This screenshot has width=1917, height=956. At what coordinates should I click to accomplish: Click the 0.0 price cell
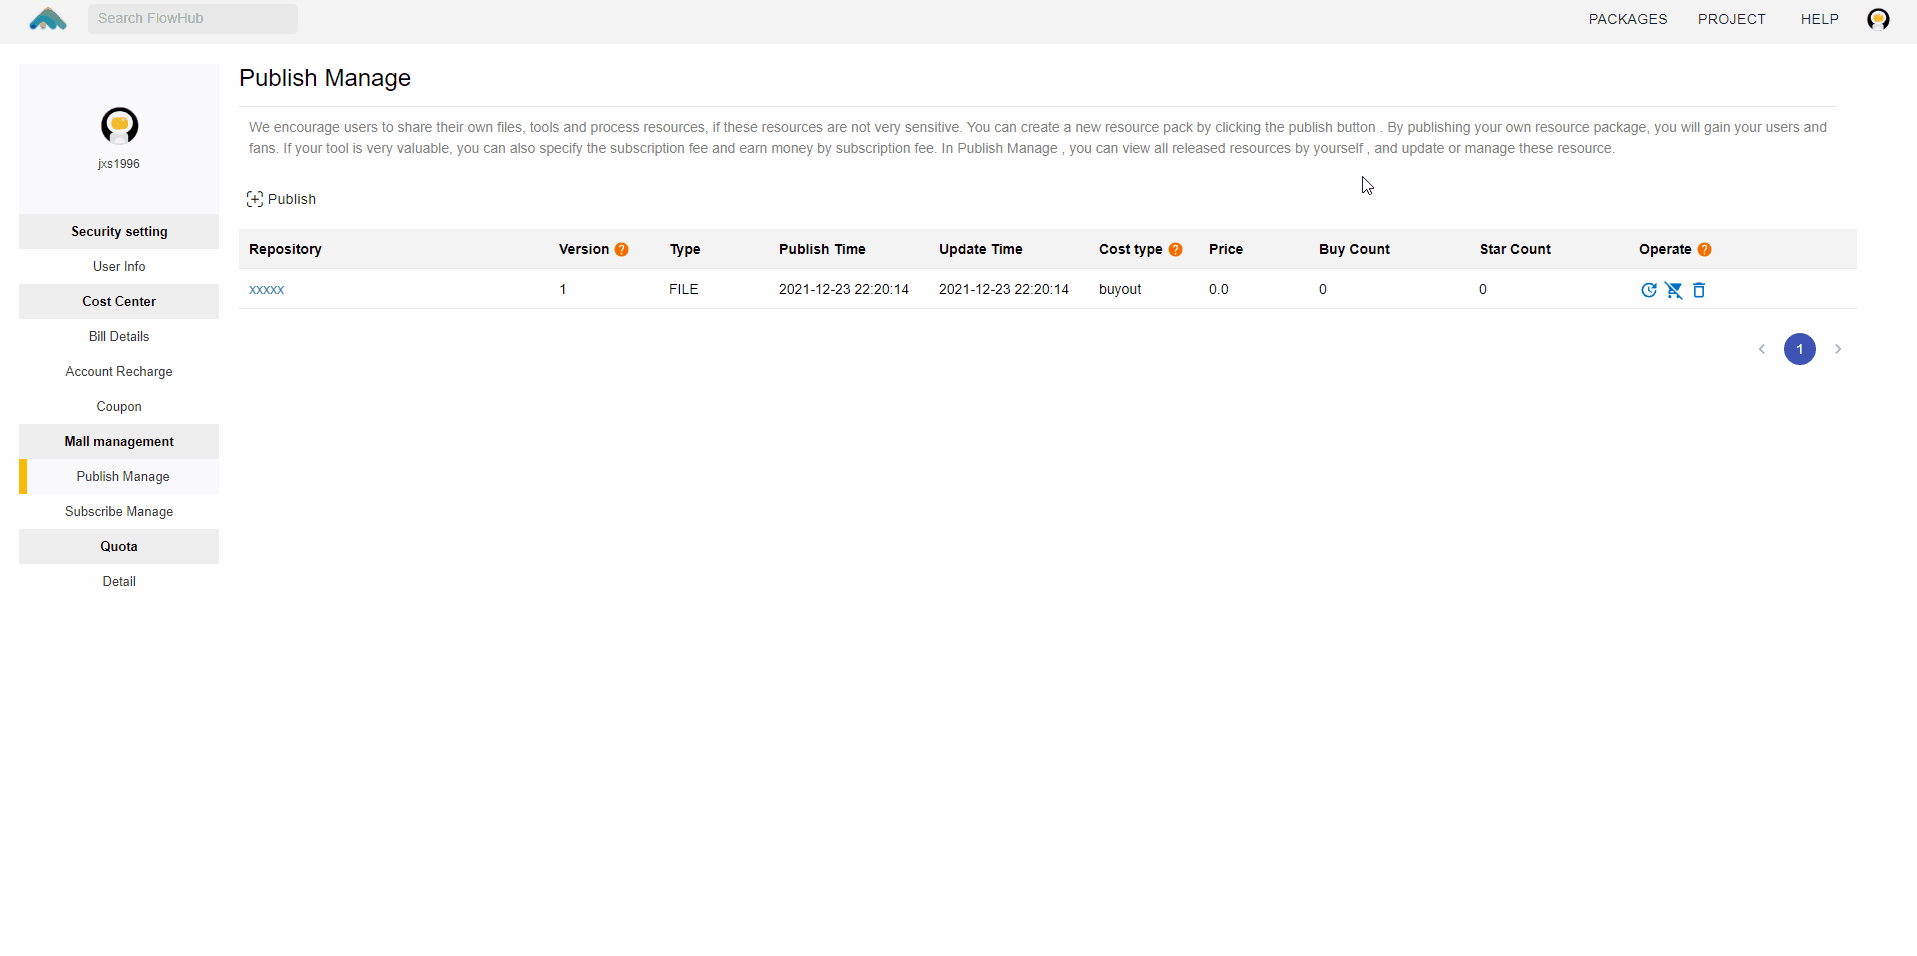[x=1218, y=290]
